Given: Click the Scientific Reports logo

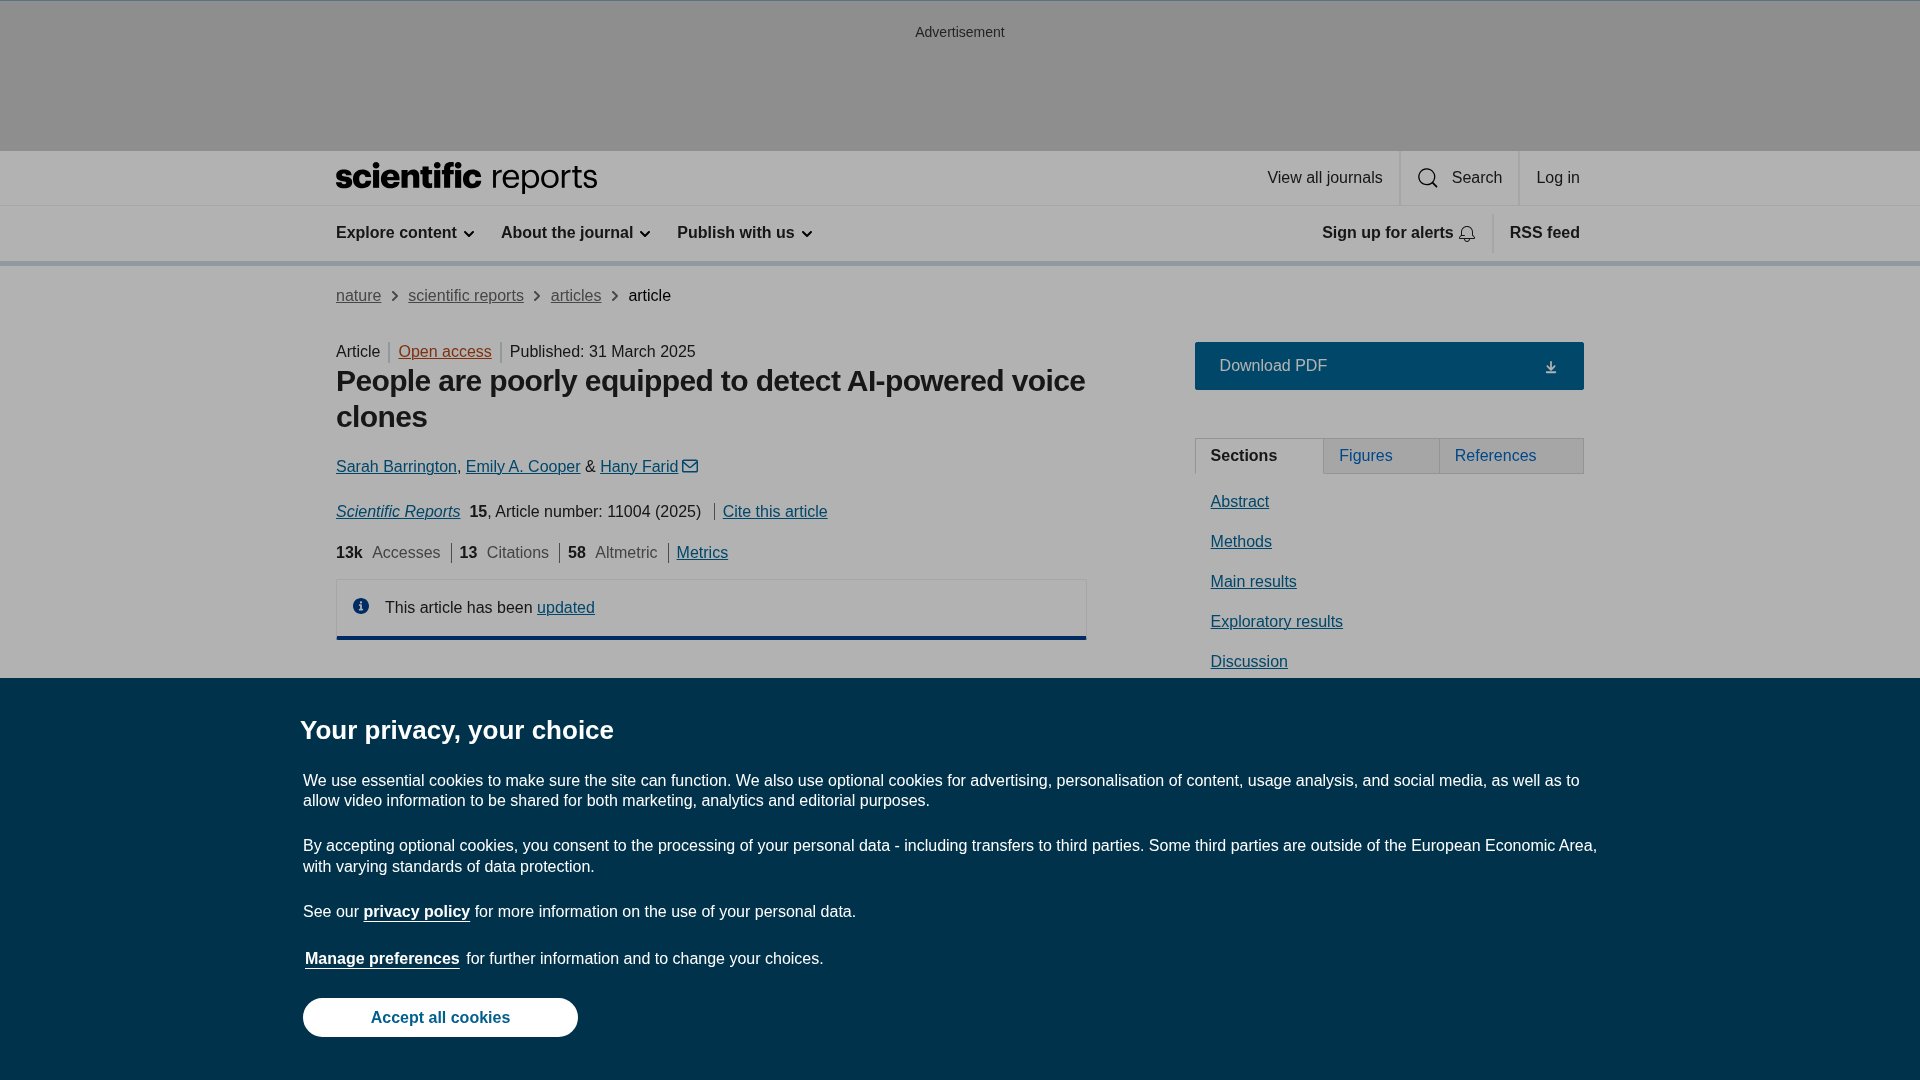Looking at the screenshot, I should coord(466,177).
